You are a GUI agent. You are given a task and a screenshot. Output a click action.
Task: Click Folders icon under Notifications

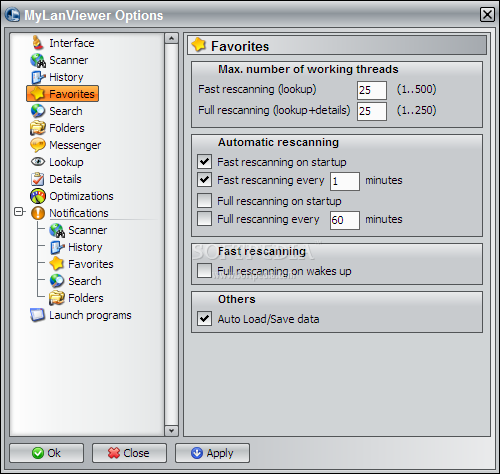click(57, 298)
